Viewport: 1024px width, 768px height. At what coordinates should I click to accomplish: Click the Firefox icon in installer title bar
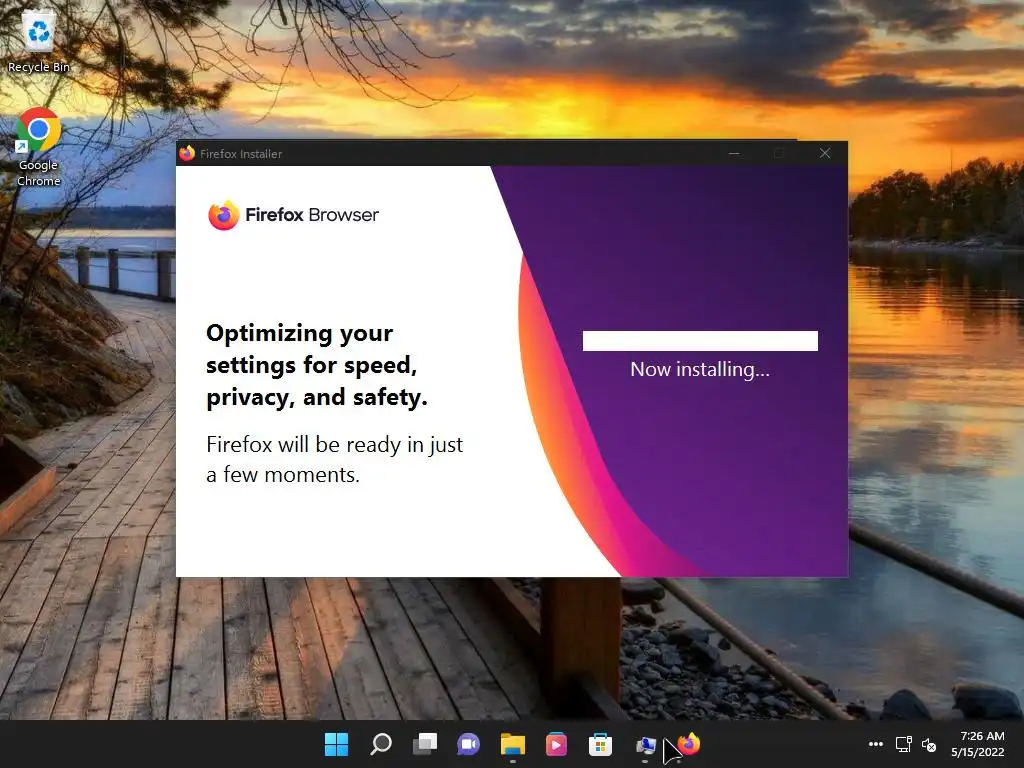coord(187,153)
